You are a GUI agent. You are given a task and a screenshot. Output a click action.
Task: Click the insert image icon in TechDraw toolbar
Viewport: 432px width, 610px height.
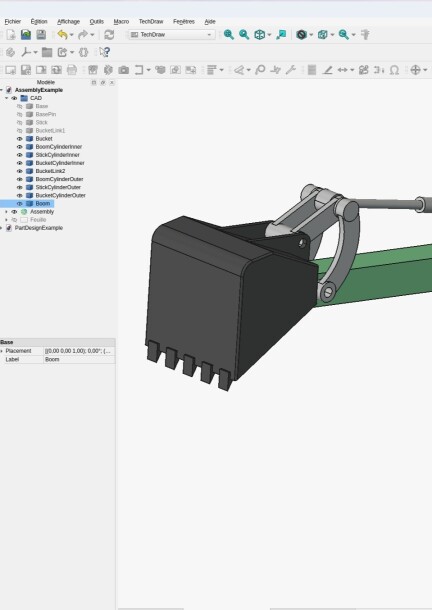(191, 70)
